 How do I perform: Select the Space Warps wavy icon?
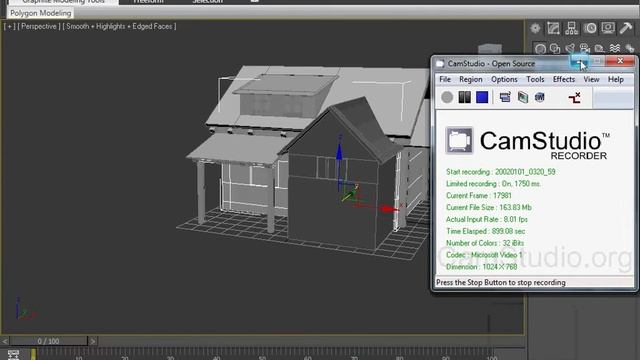click(x=615, y=49)
